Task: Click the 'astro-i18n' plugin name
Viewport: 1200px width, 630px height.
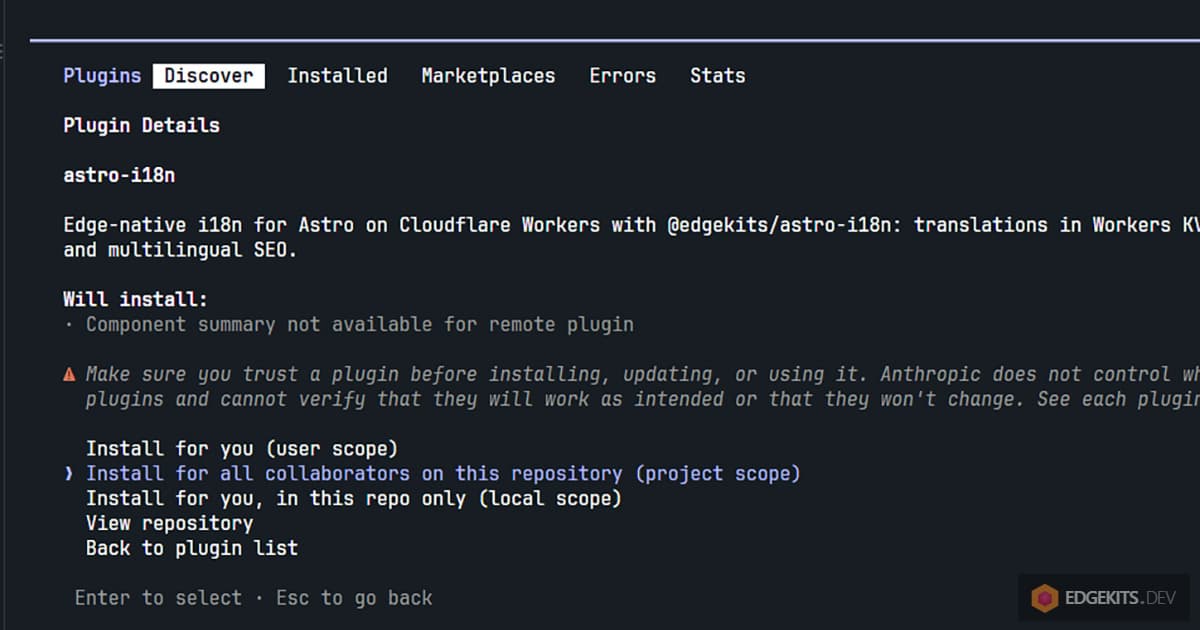Action: click(119, 175)
